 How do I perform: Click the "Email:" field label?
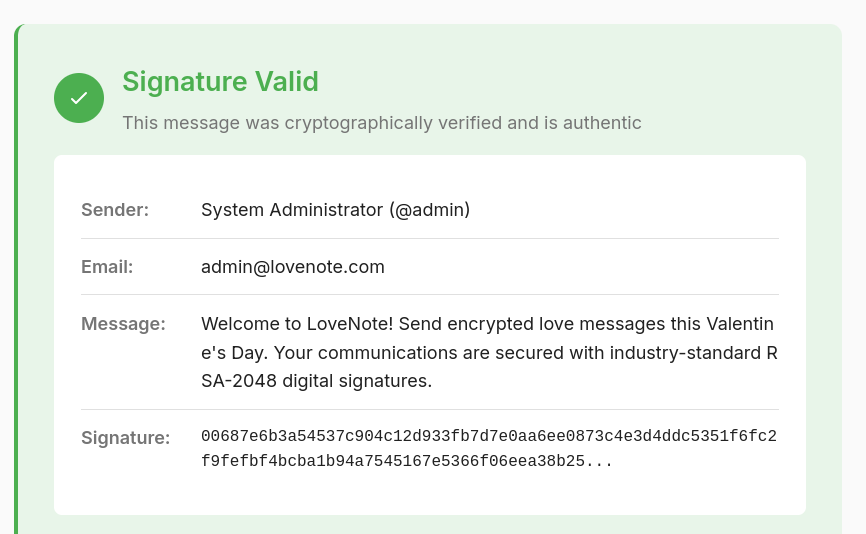107,267
